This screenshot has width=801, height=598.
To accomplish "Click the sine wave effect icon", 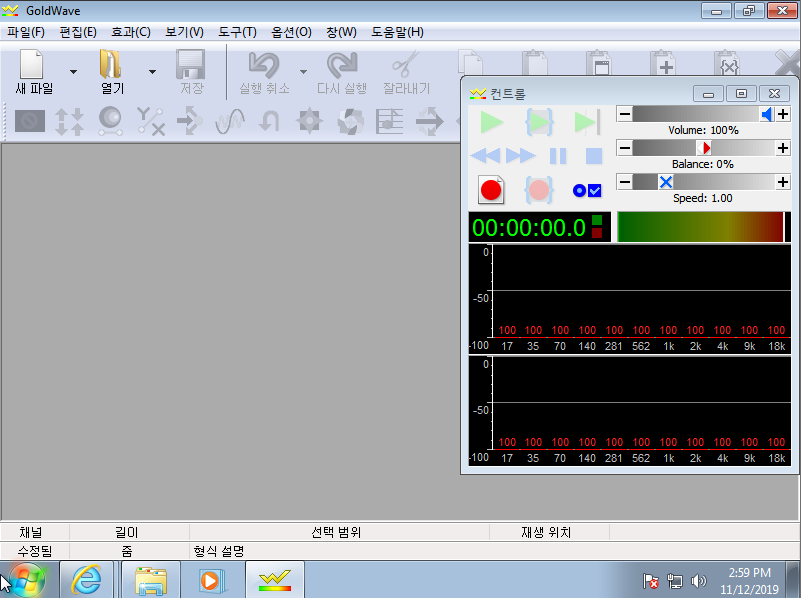I will click(x=230, y=122).
